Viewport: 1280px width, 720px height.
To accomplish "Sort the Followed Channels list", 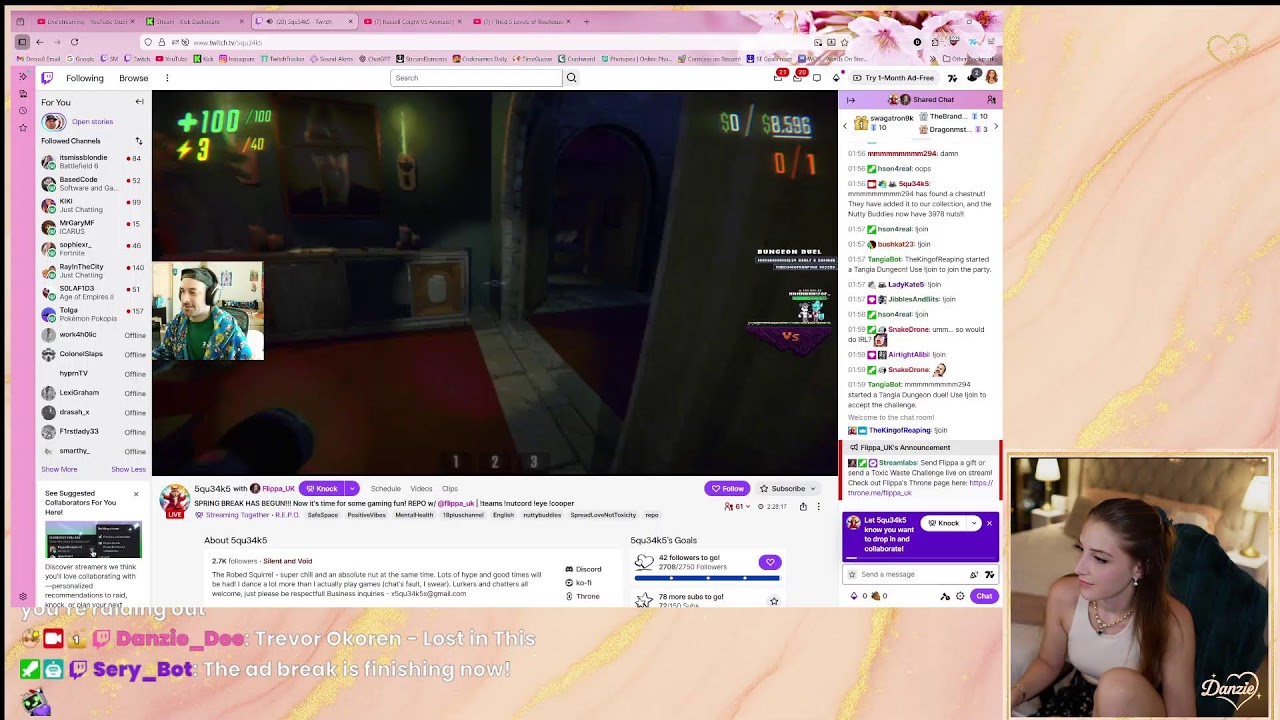I will point(139,141).
